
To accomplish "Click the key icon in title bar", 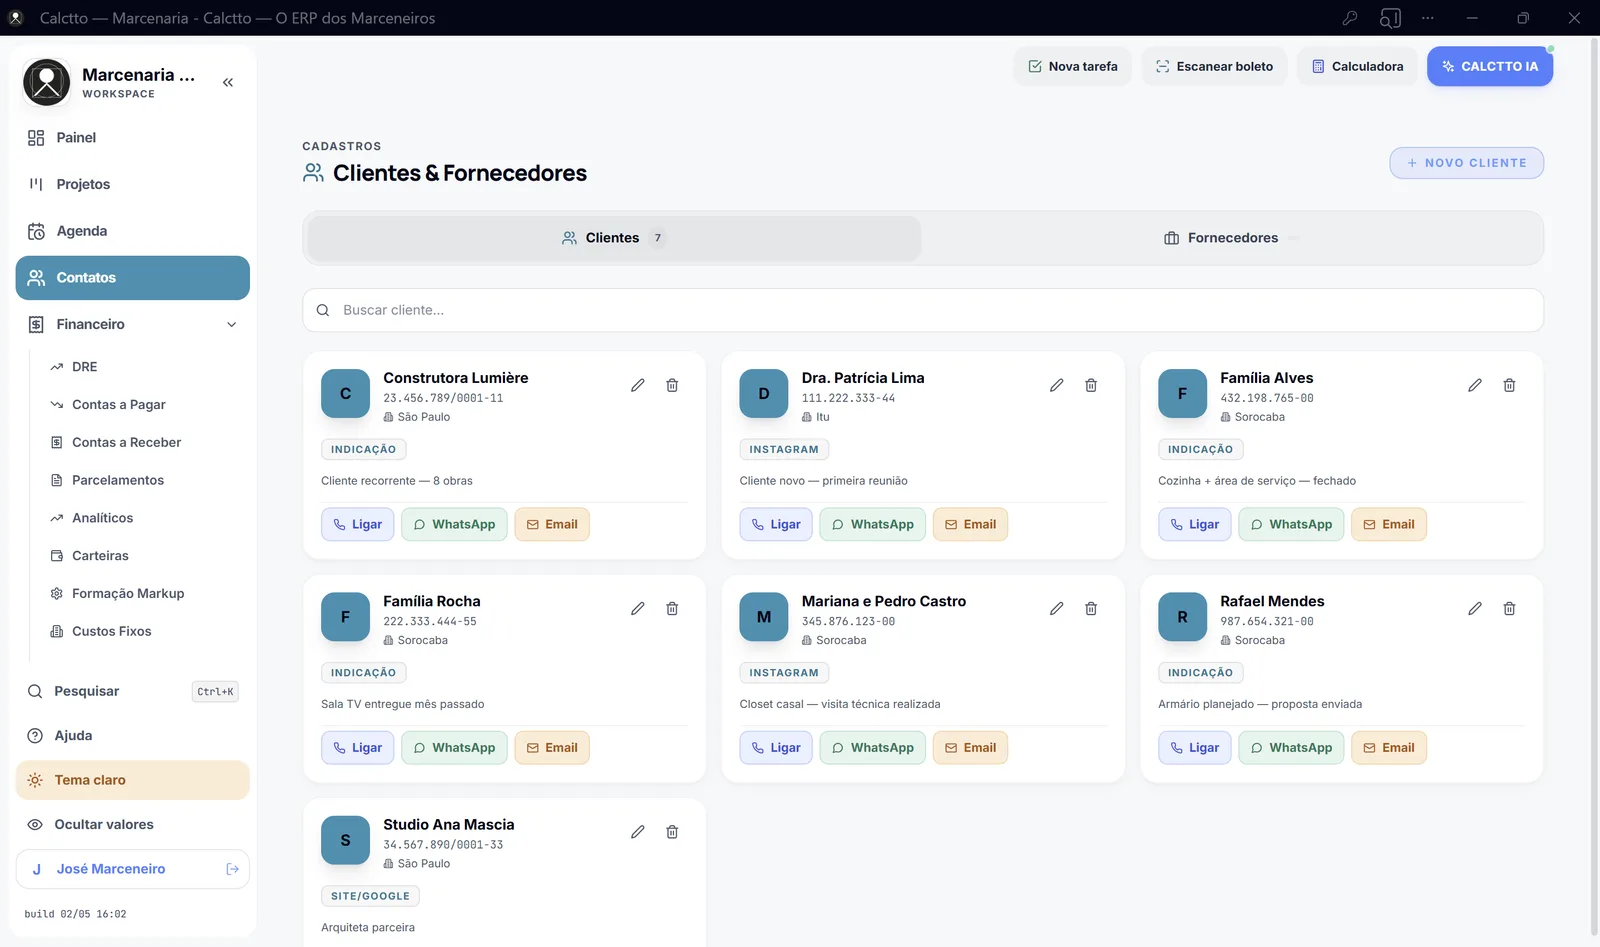I will 1349,18.
